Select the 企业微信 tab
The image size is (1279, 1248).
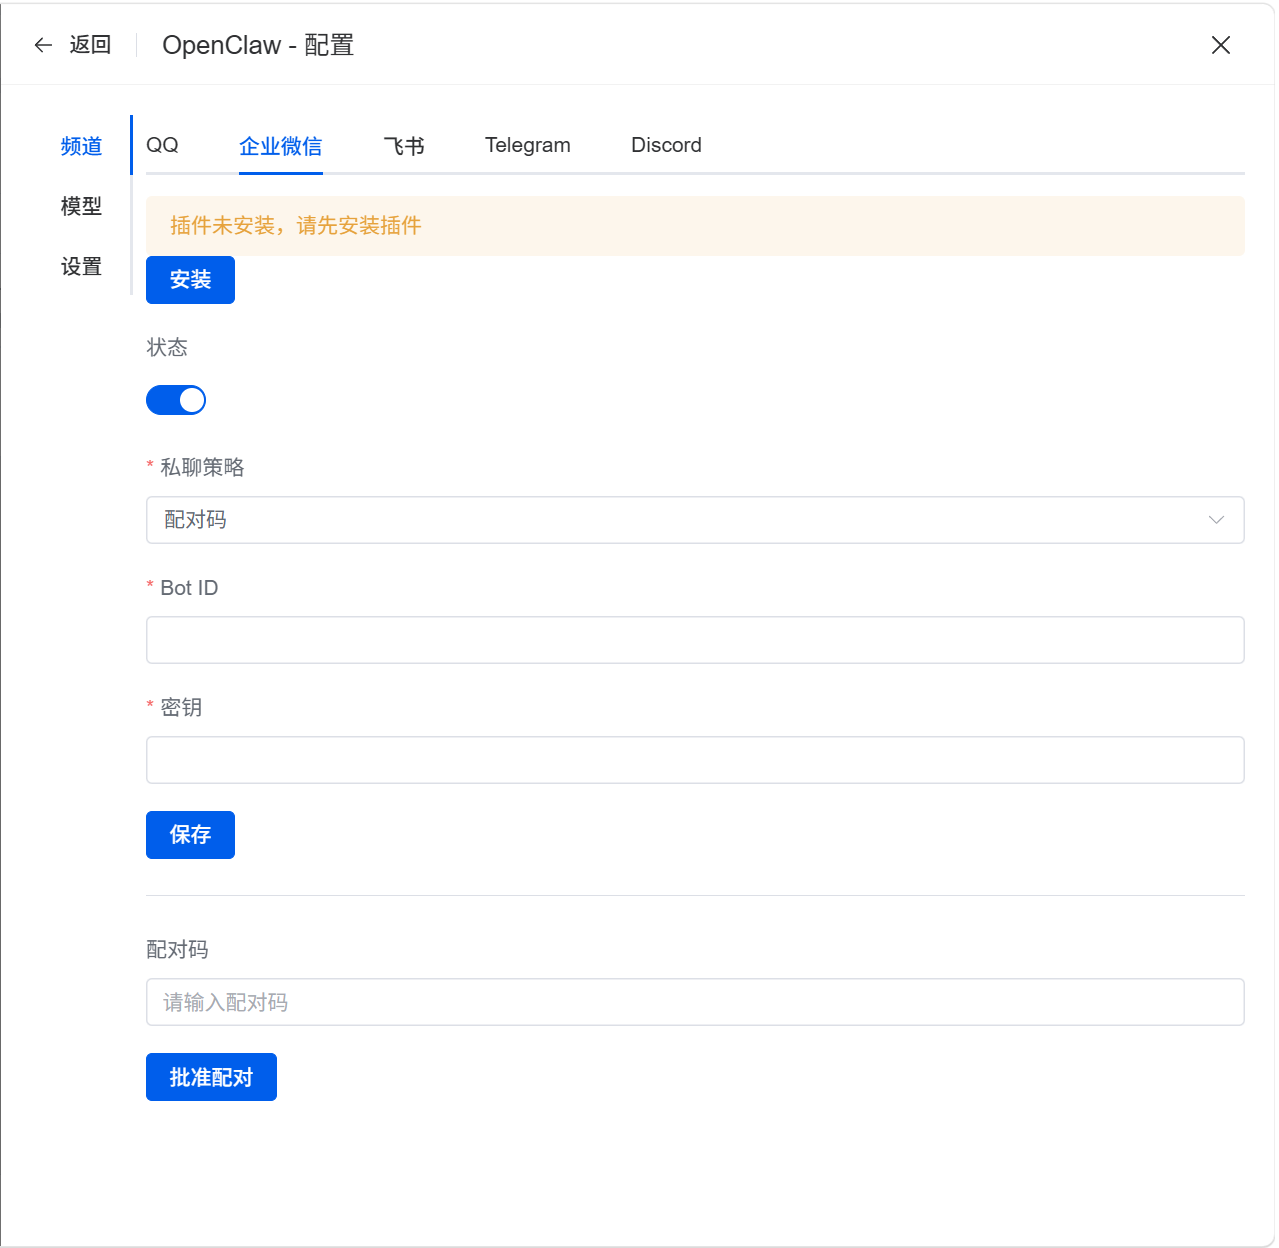pyautogui.click(x=280, y=146)
